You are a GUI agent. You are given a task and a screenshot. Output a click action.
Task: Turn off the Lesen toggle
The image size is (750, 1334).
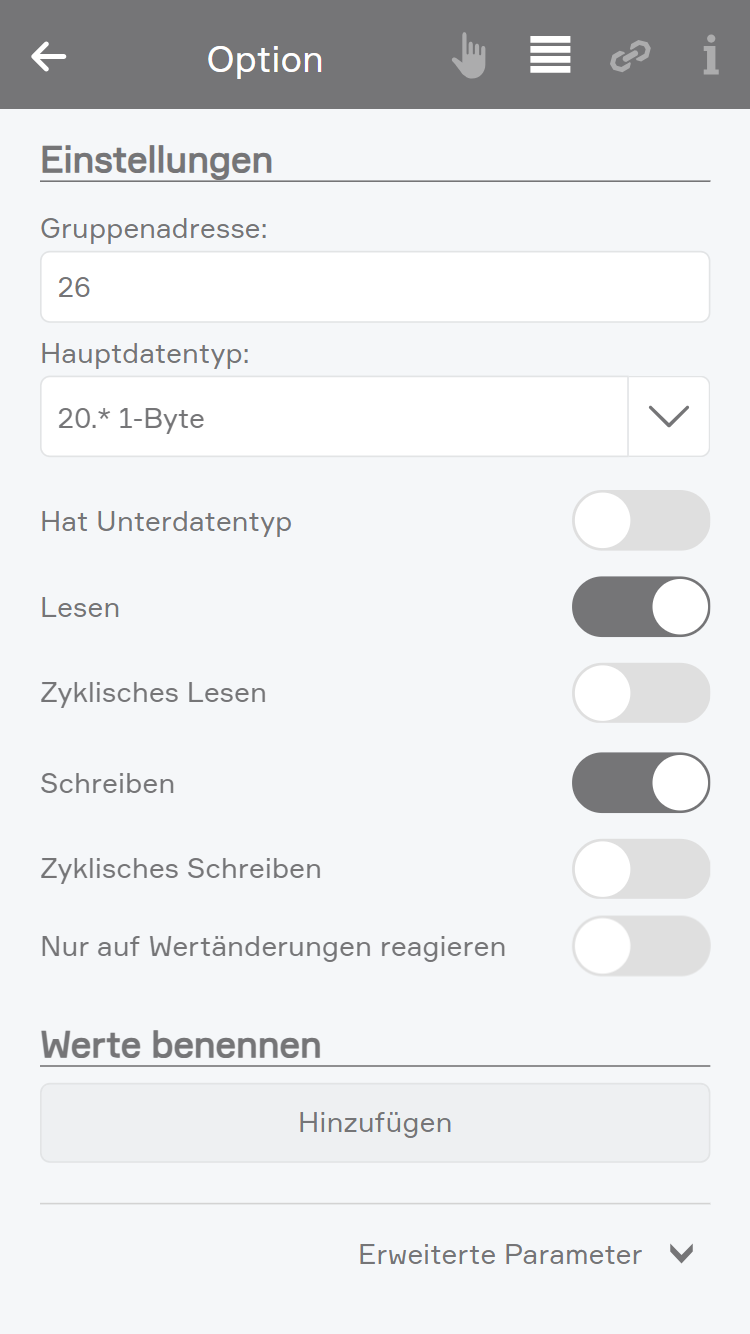(x=640, y=607)
